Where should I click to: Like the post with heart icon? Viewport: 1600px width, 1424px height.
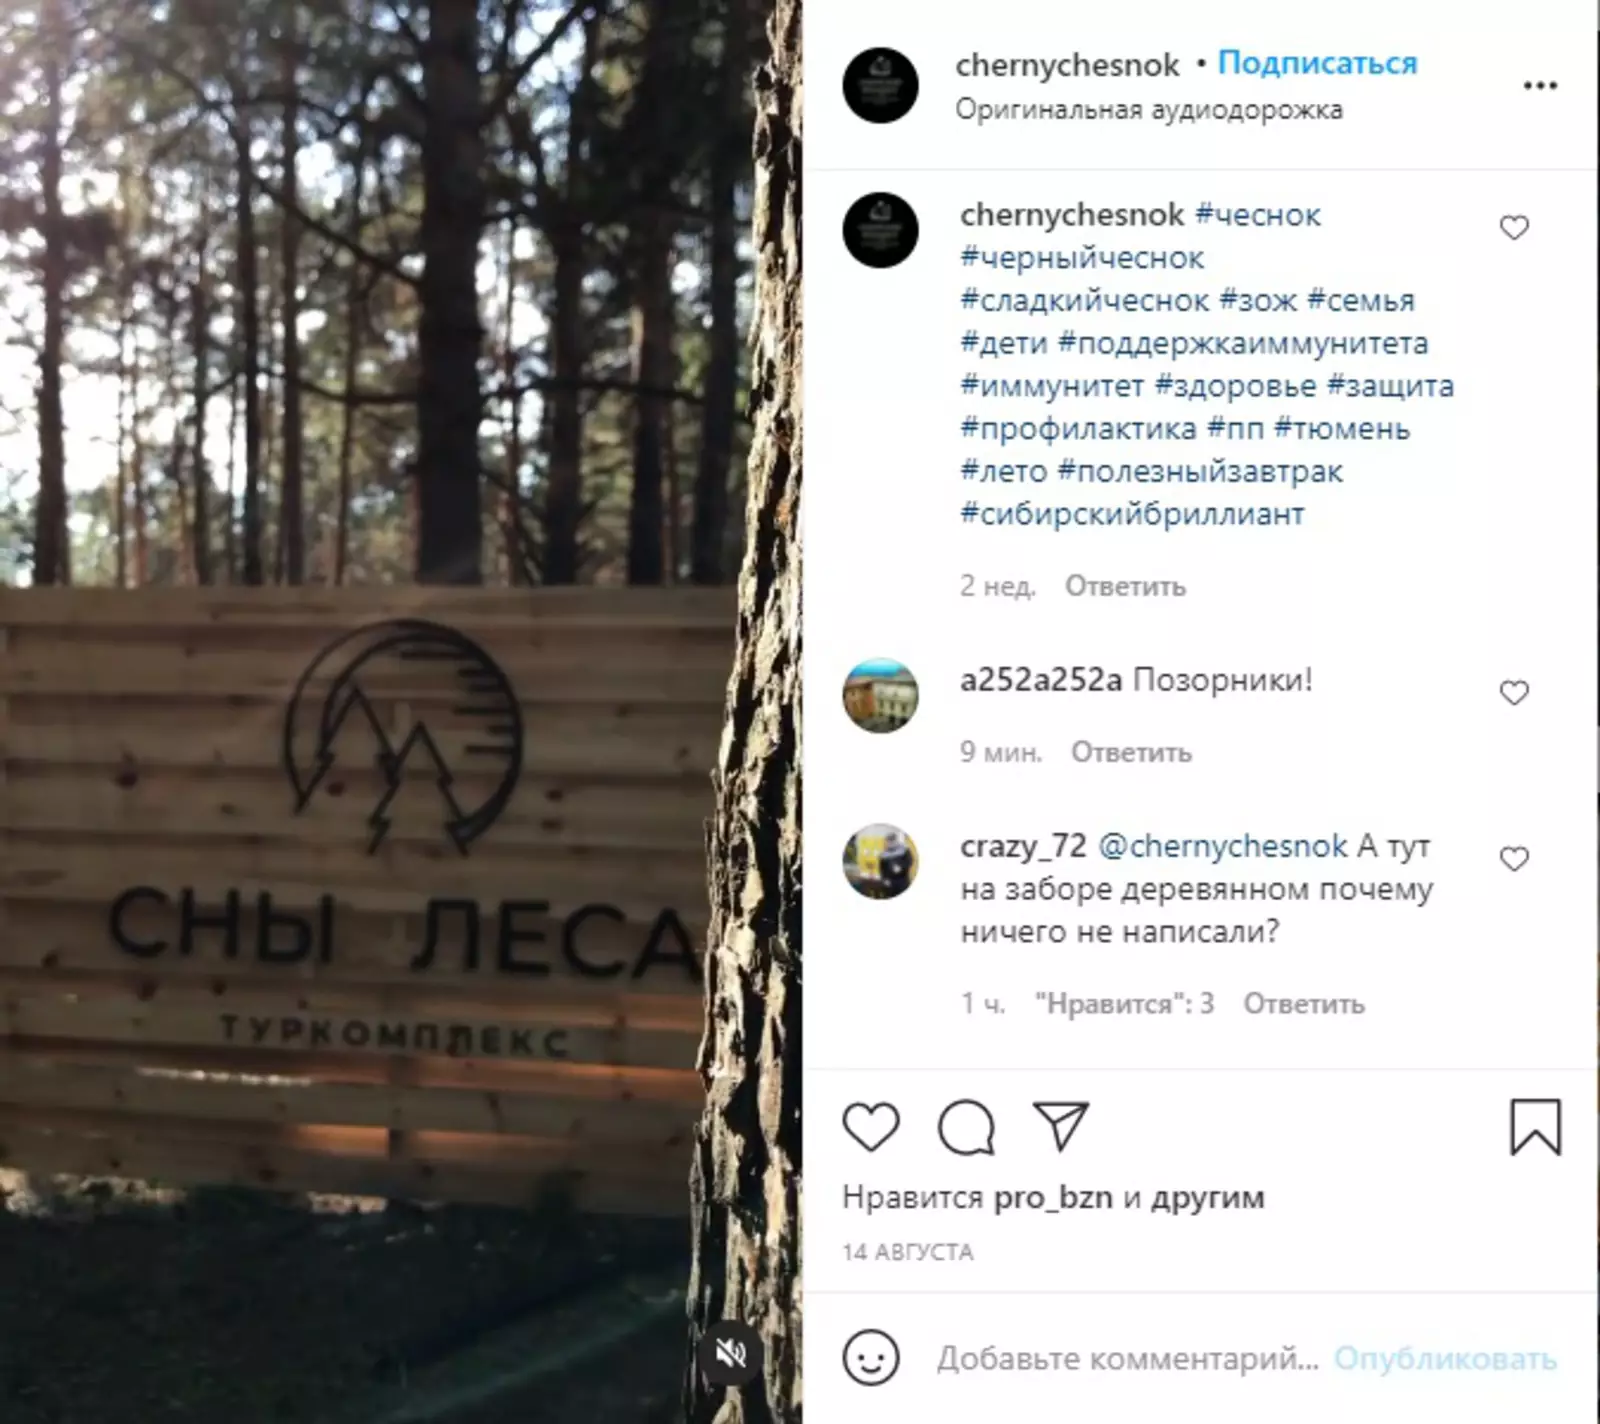point(871,1127)
